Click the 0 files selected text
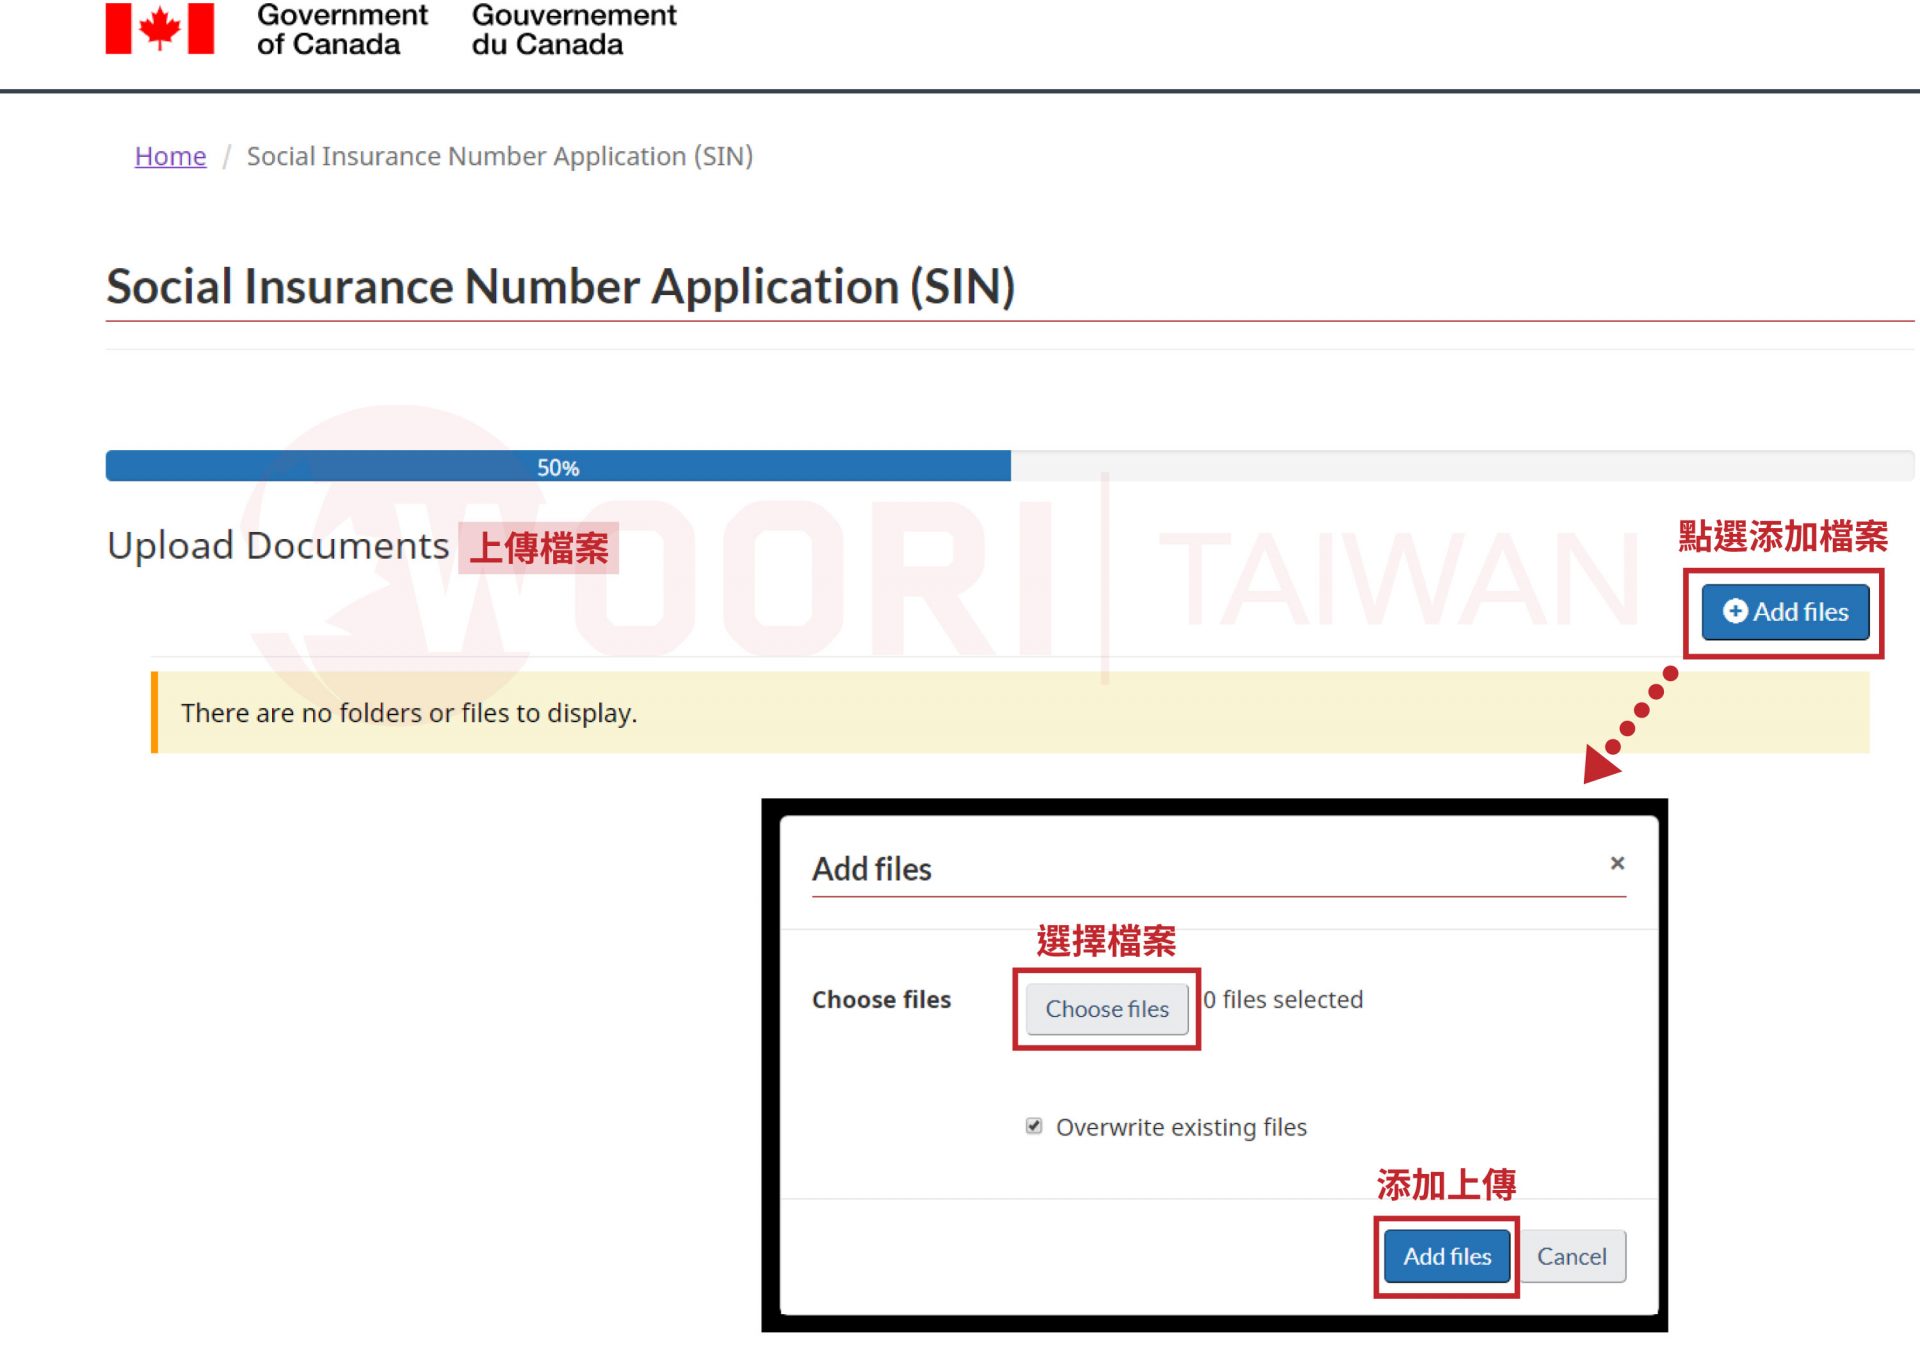 [x=1283, y=999]
